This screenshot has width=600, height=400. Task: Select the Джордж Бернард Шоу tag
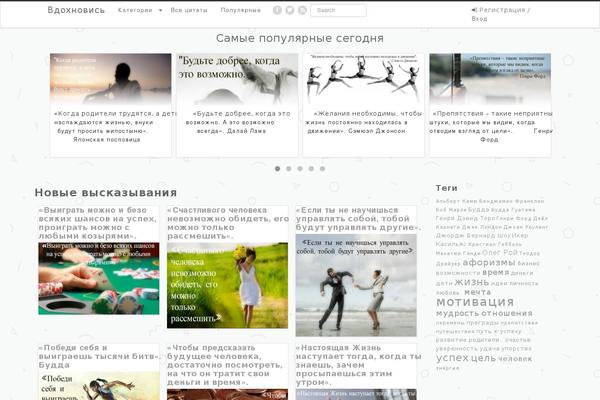(474, 235)
